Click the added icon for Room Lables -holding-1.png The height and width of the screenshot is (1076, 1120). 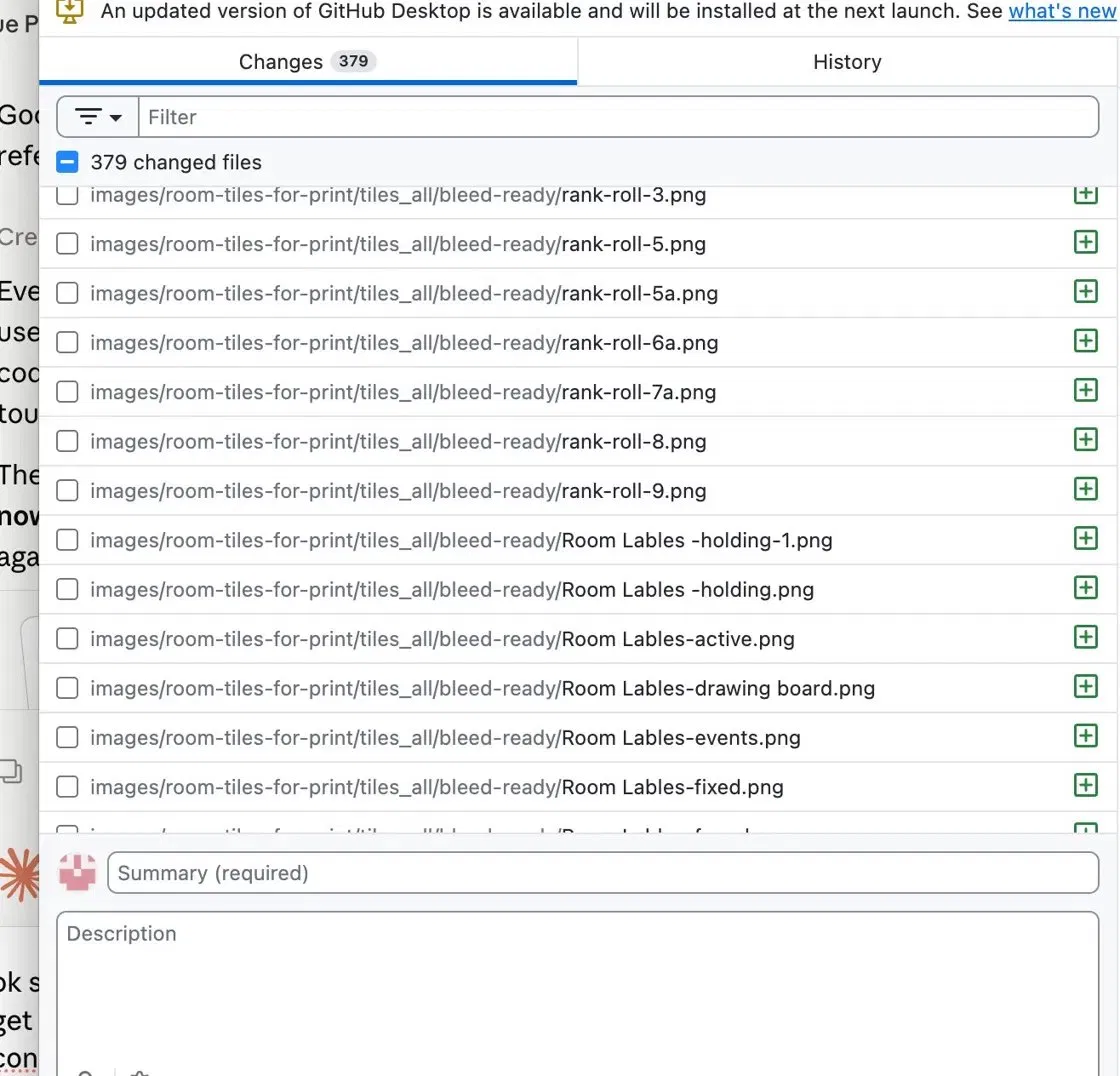[1086, 538]
